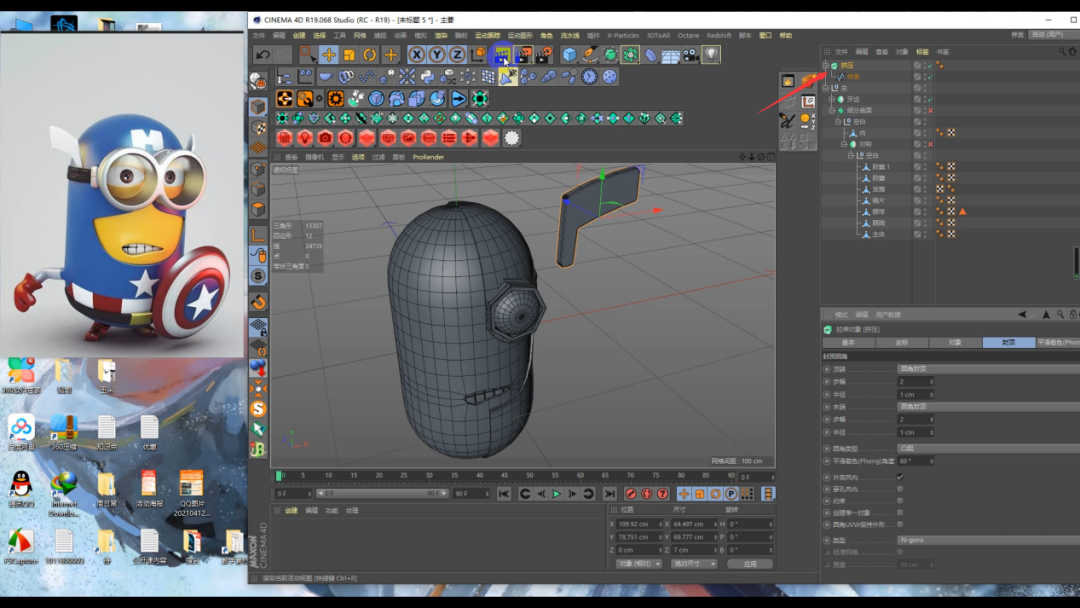The width and height of the screenshot is (1080, 608).
Task: Click the coordinate system cube icon
Action: coord(478,54)
